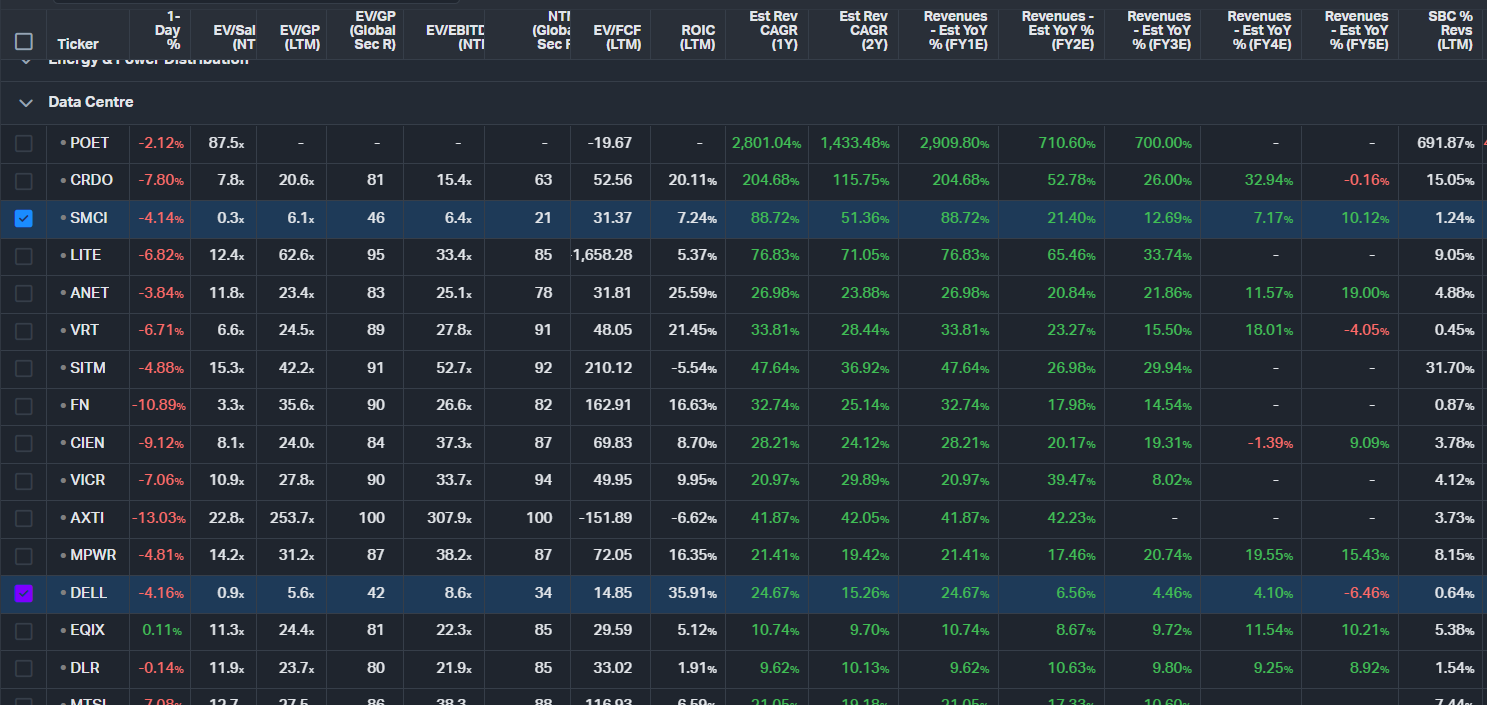Tick the AXTI row checkbox
The image size is (1487, 705).
tap(24, 518)
